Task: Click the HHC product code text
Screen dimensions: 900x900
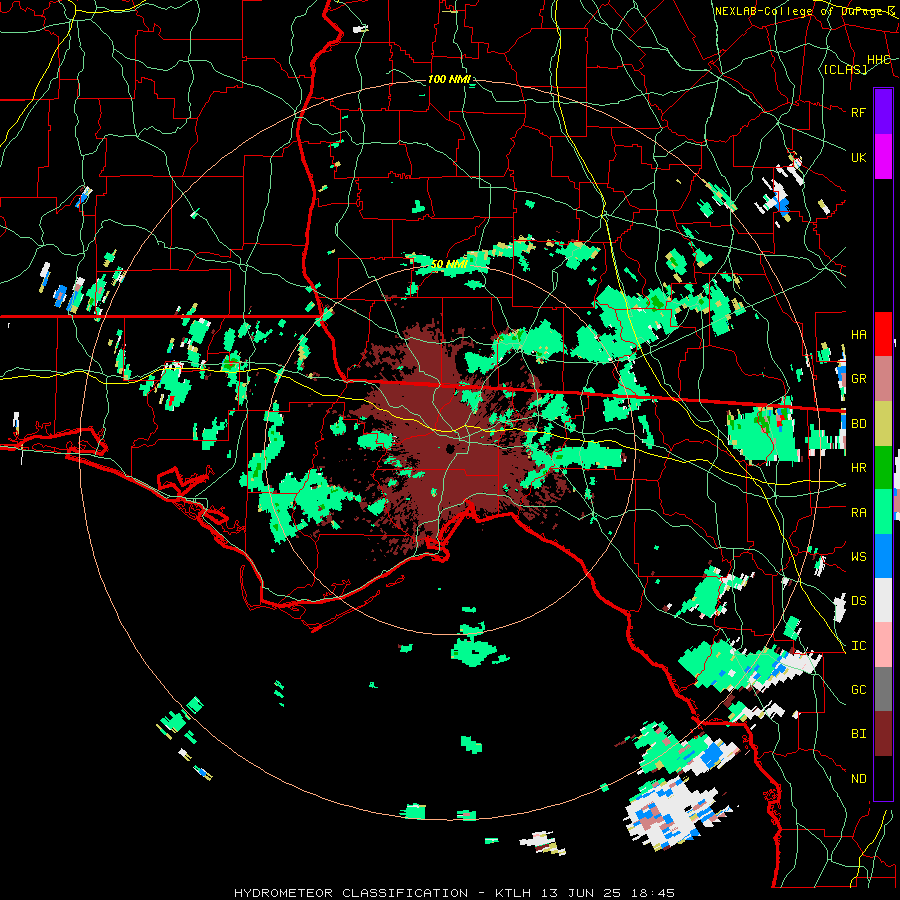Action: point(879,60)
